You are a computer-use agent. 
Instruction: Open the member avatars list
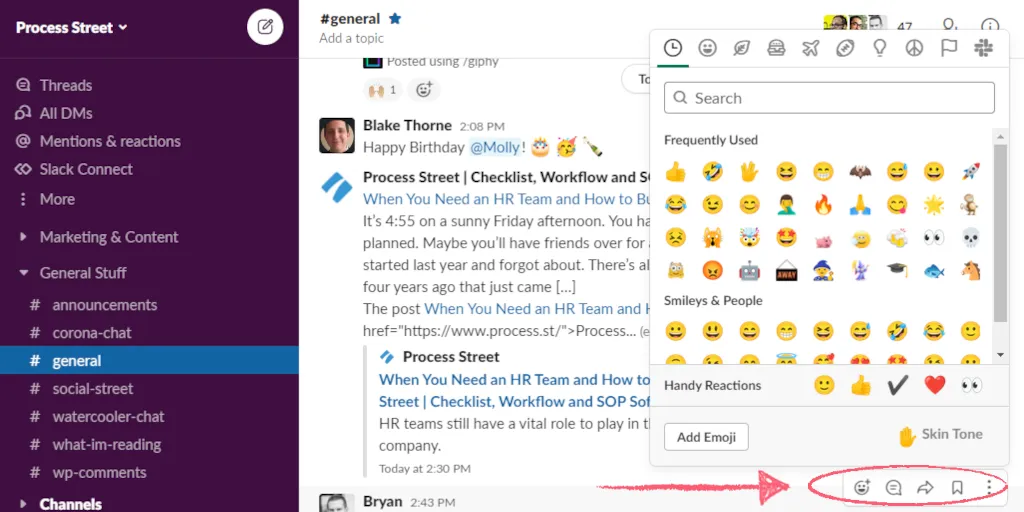click(x=856, y=23)
